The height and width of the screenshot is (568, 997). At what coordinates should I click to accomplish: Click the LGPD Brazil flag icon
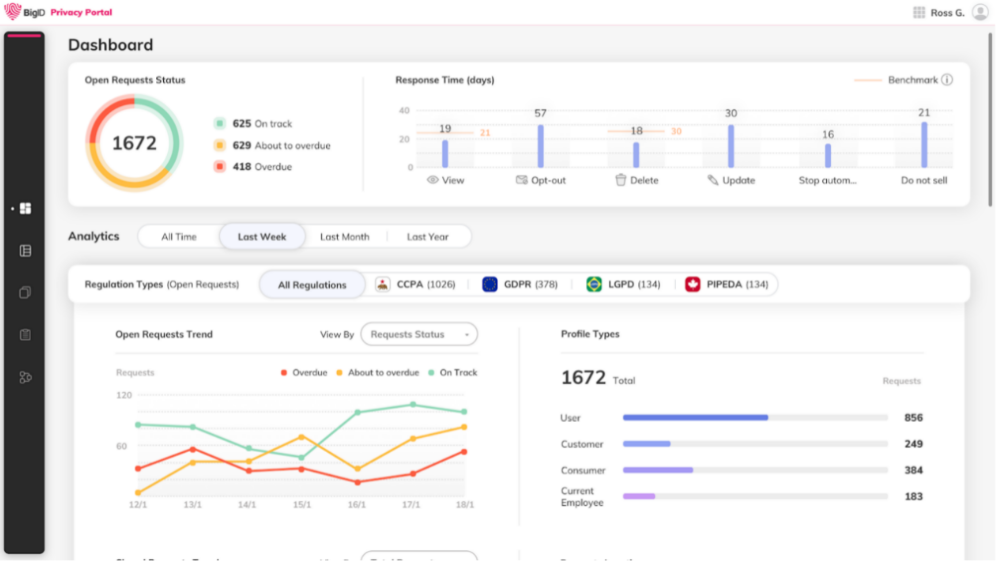coord(594,284)
